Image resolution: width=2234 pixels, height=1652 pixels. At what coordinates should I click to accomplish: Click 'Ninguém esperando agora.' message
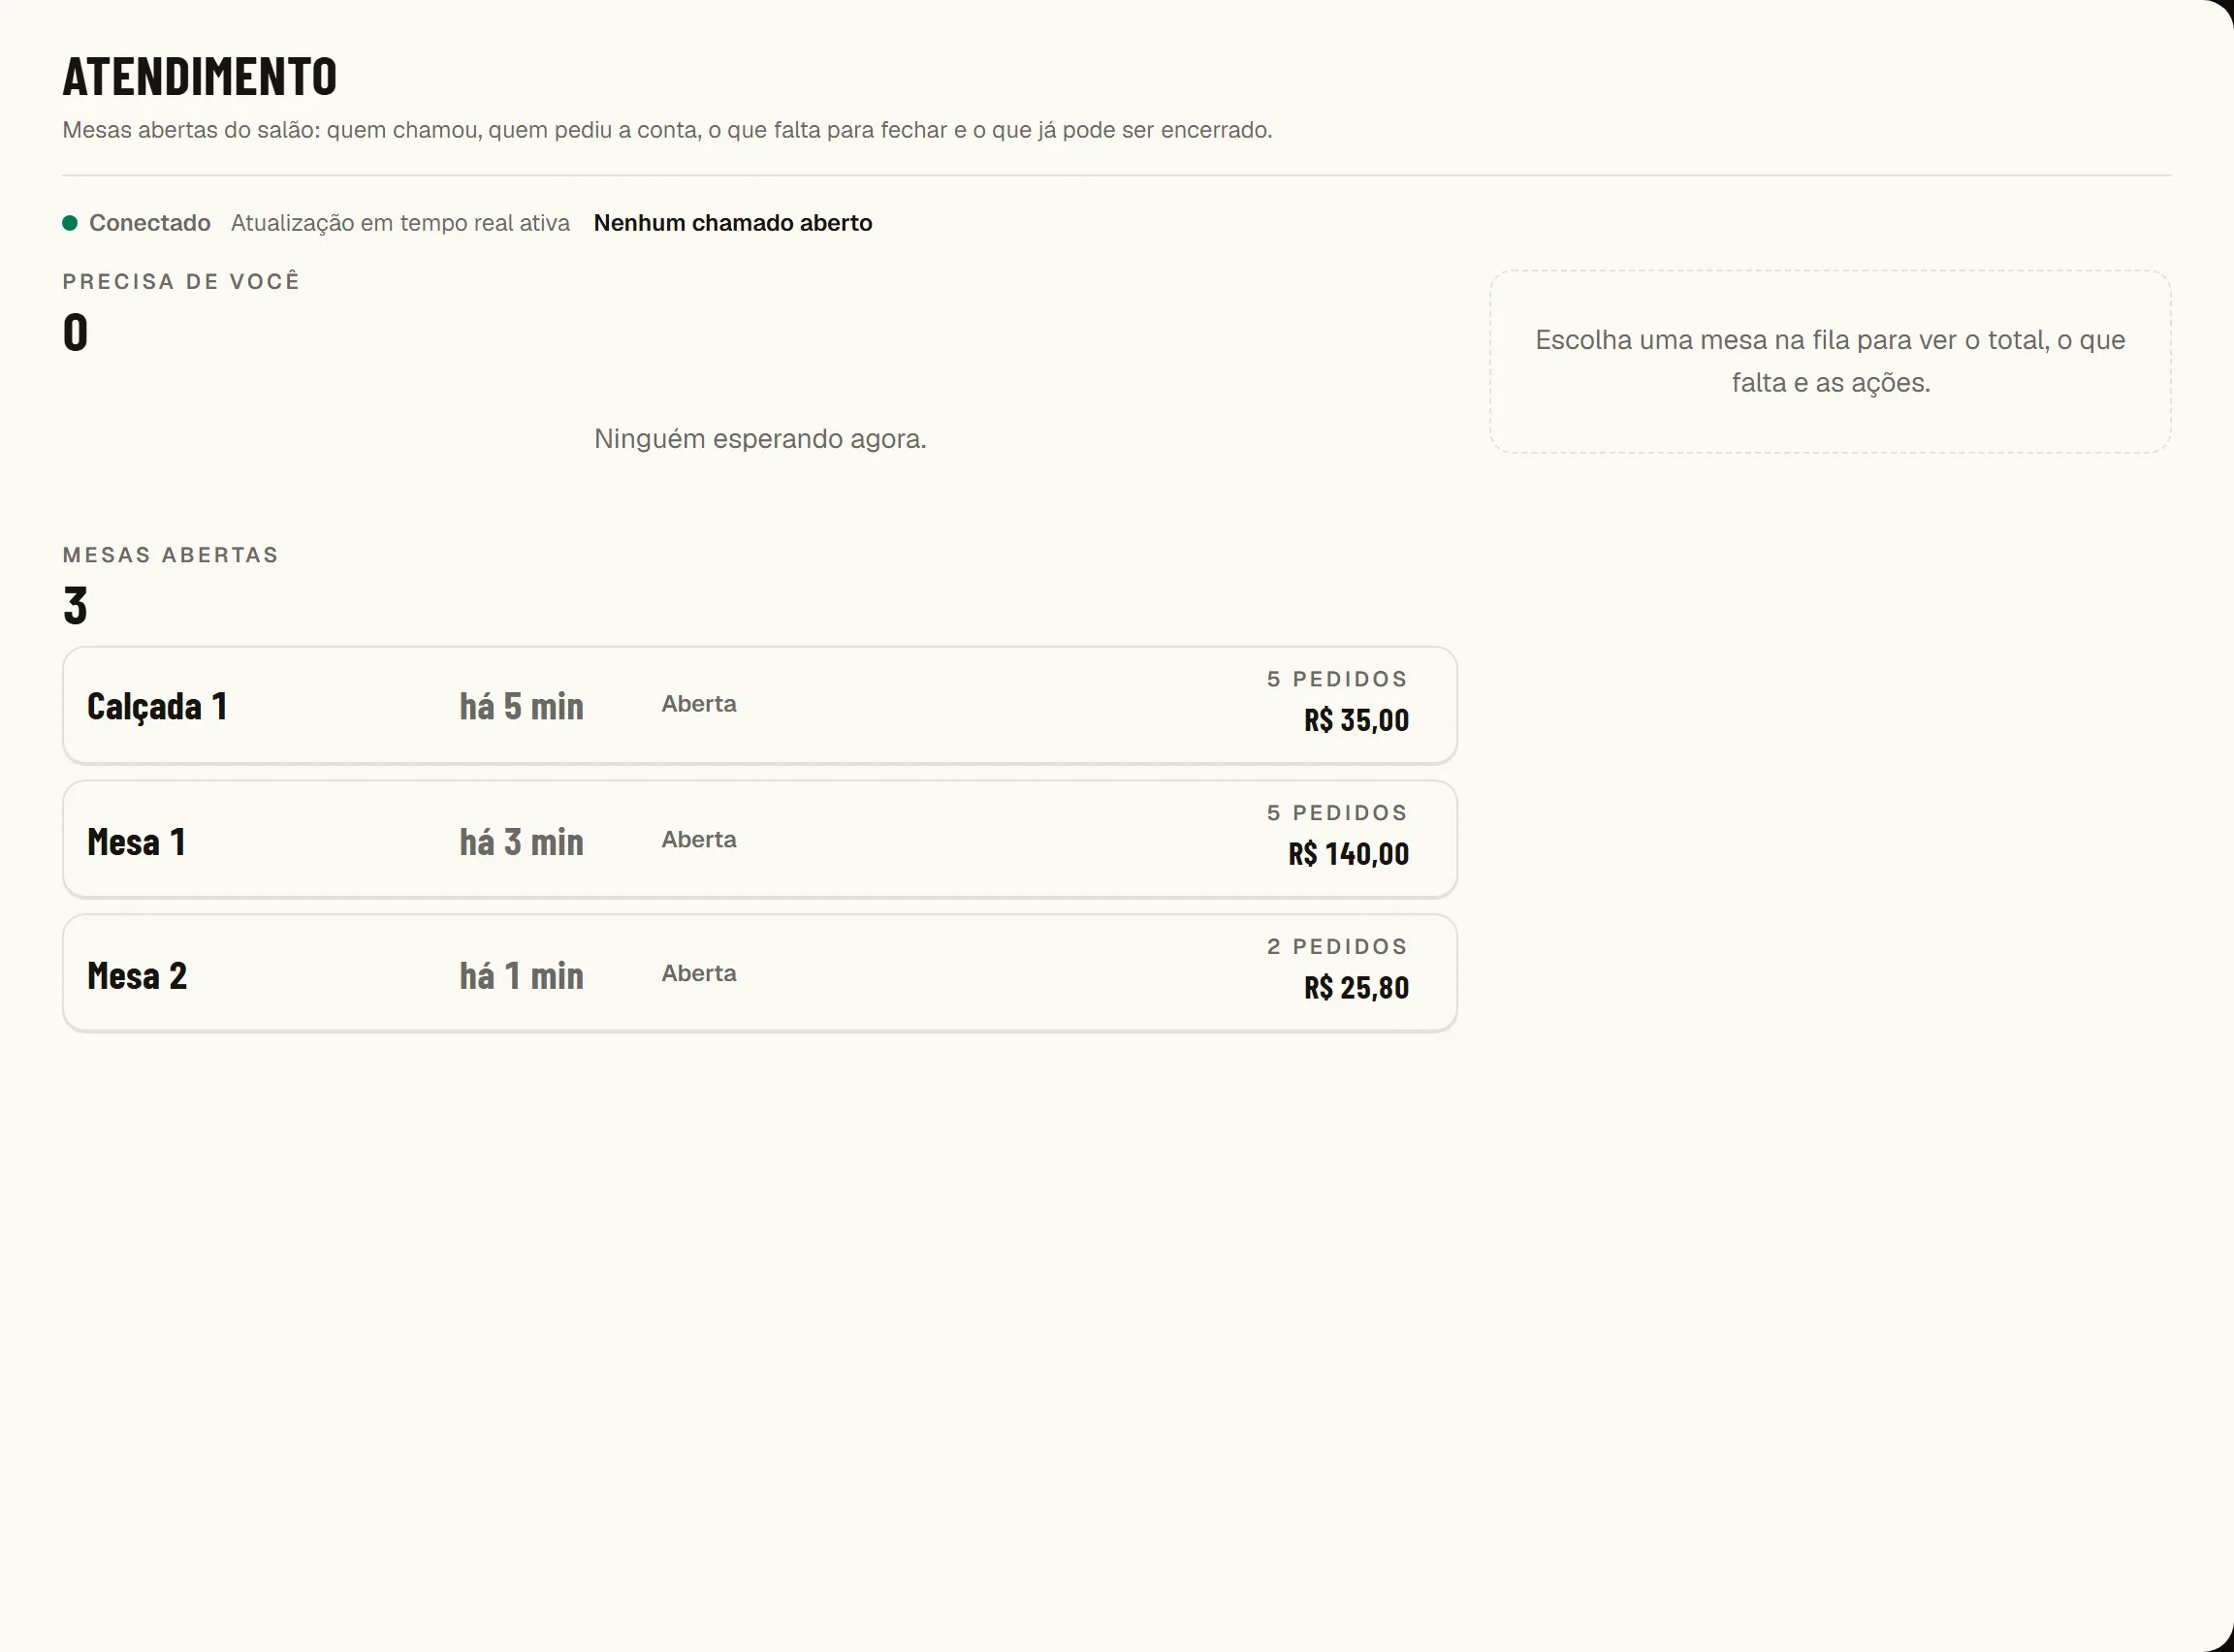point(760,439)
